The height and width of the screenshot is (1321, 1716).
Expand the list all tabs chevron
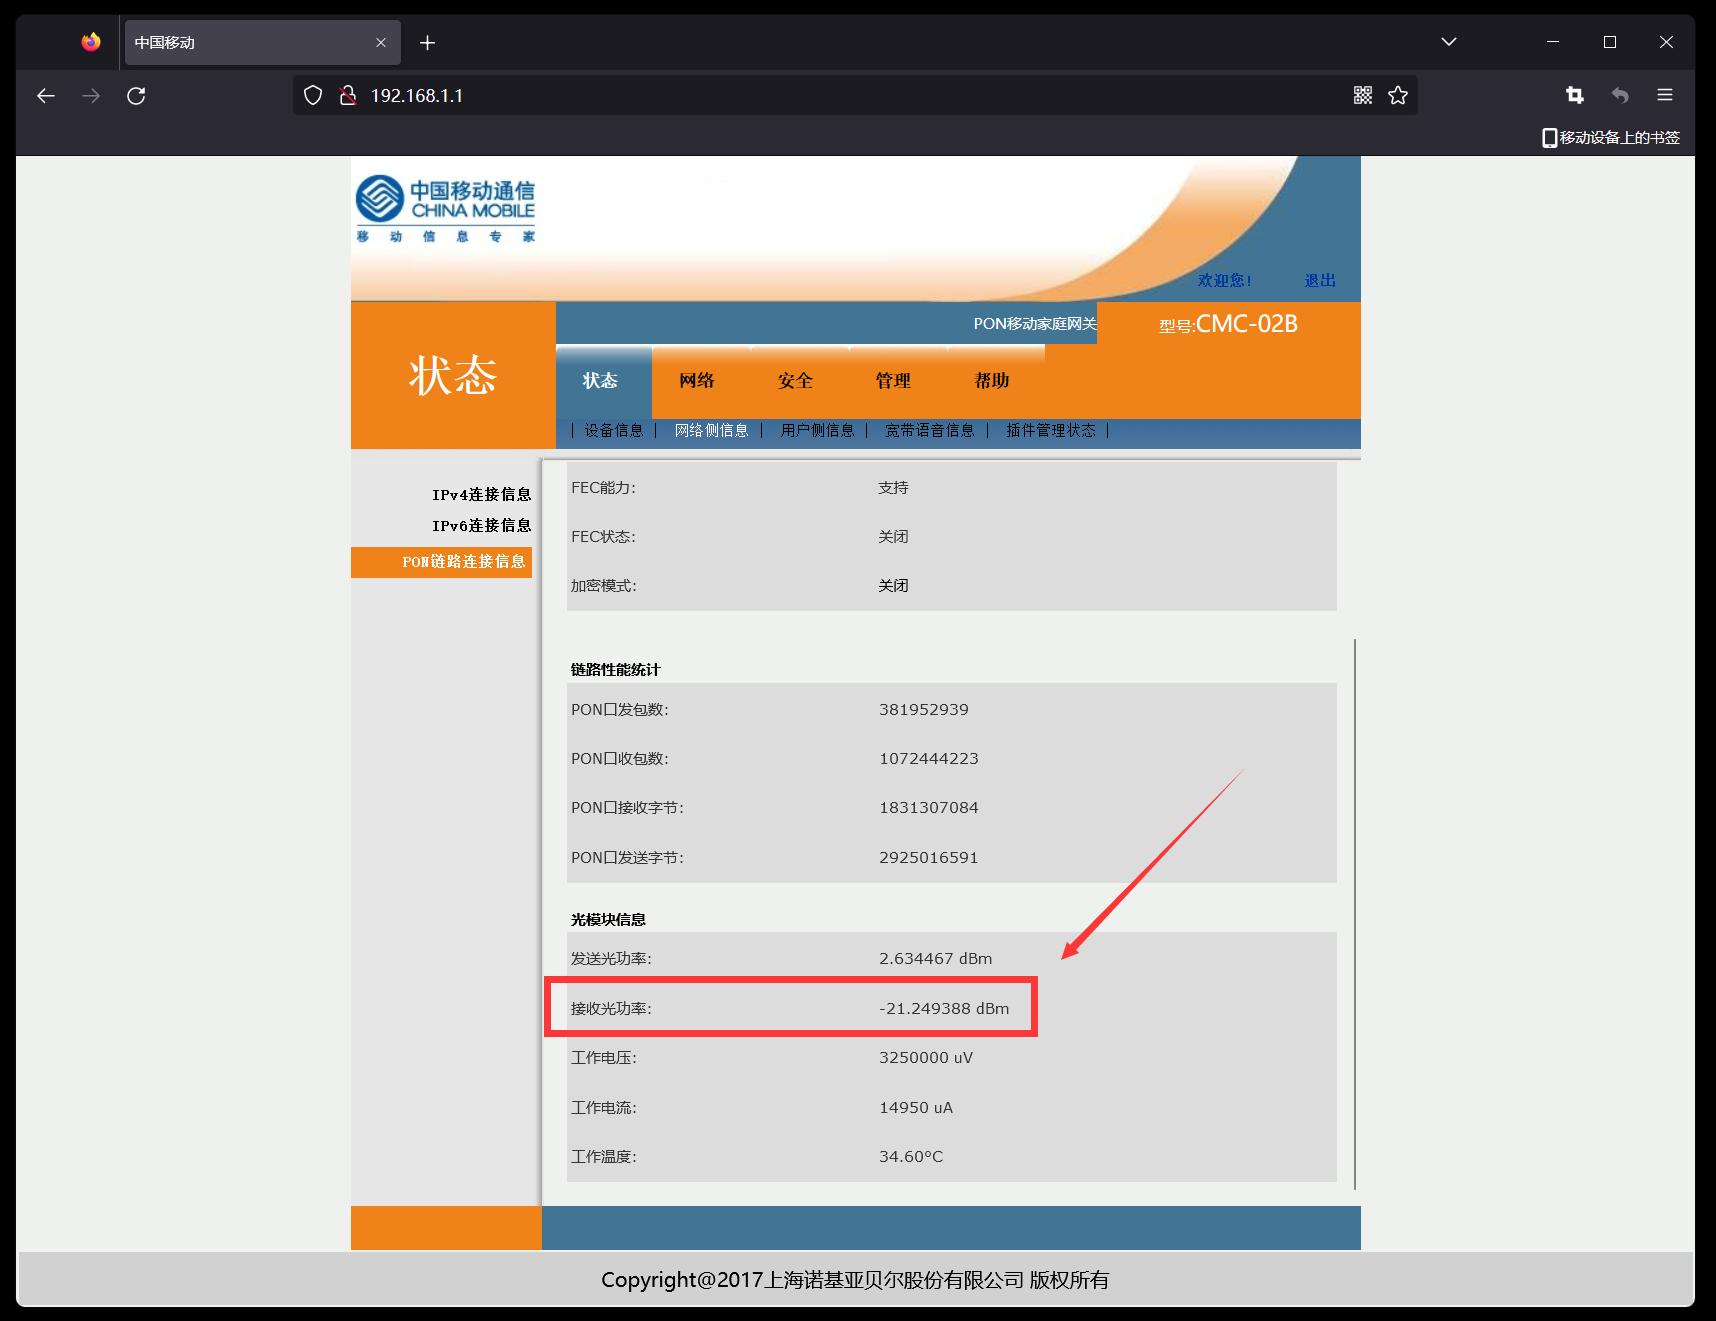(1448, 42)
